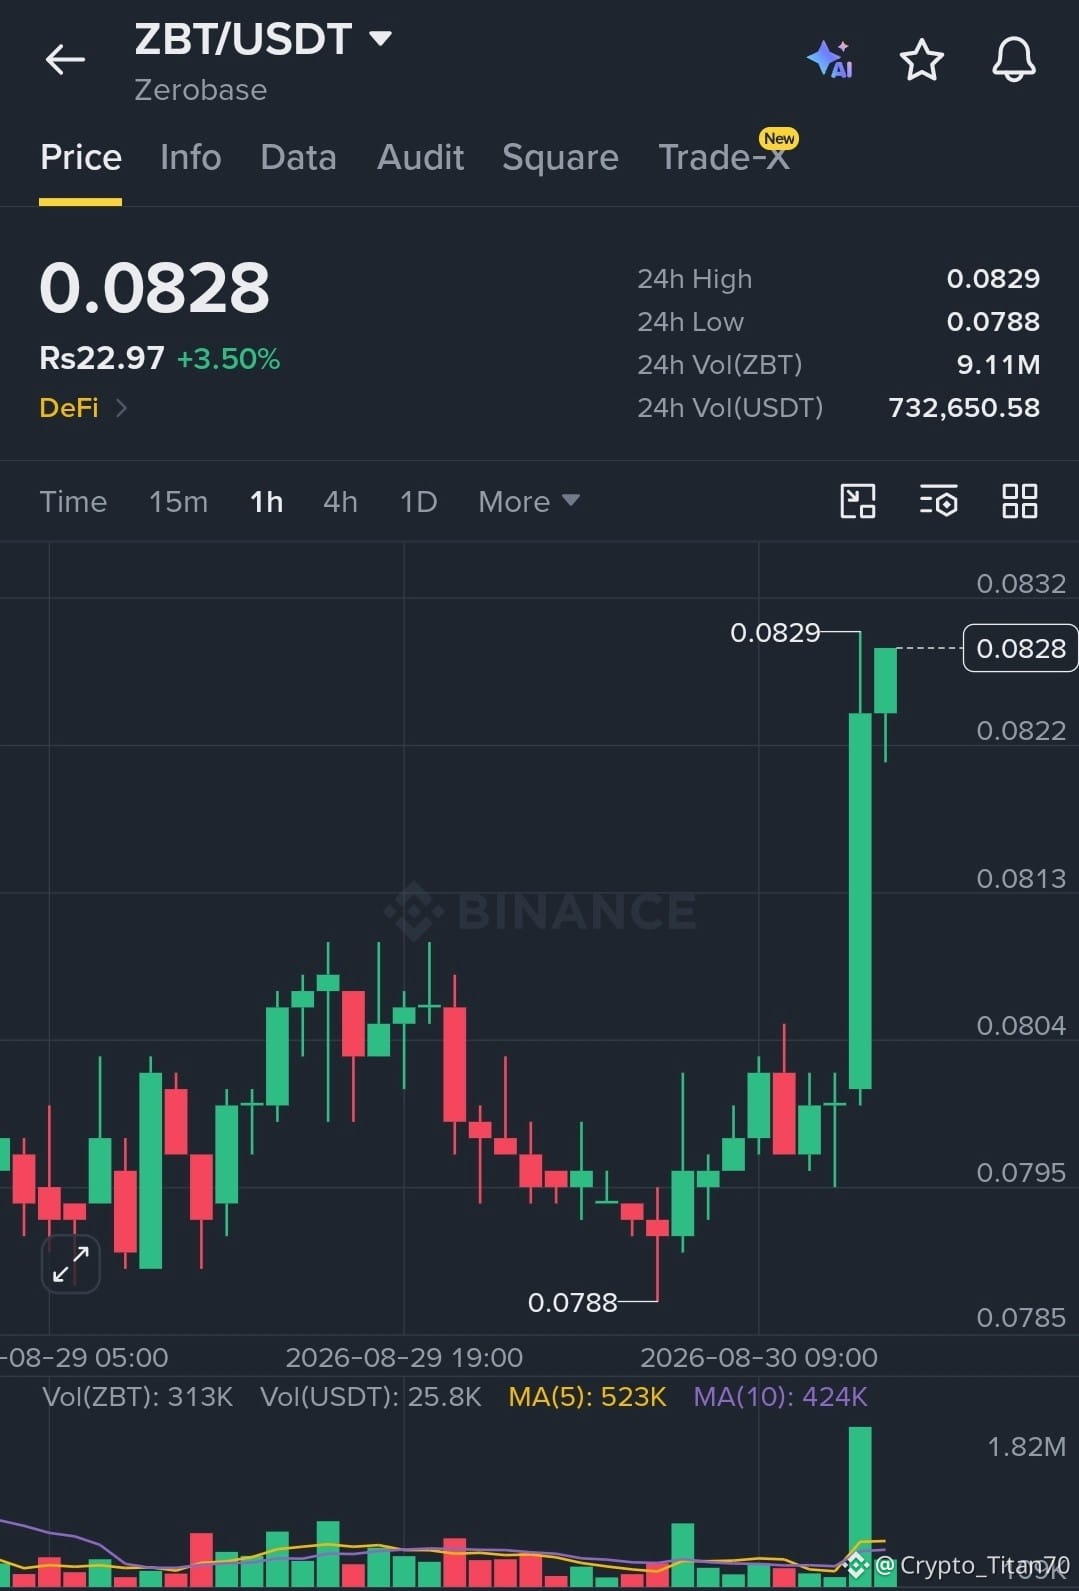Tap the 24h Low value 0.0788

[993, 321]
